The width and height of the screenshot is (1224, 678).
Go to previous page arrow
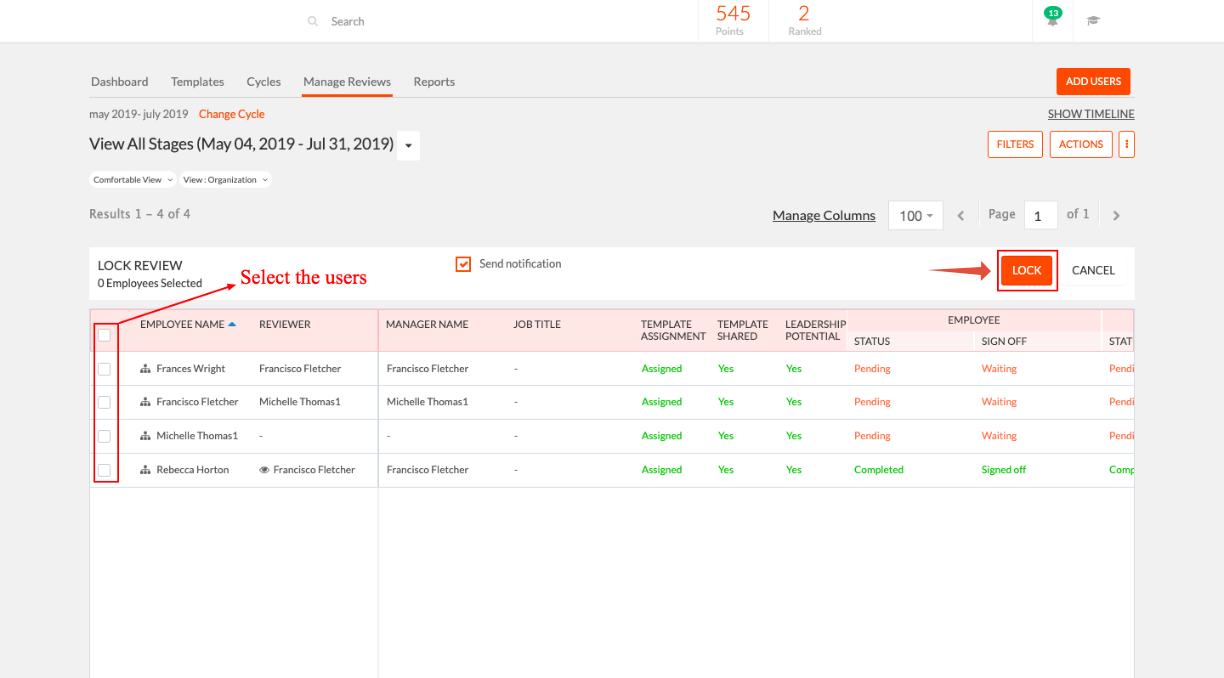click(961, 215)
